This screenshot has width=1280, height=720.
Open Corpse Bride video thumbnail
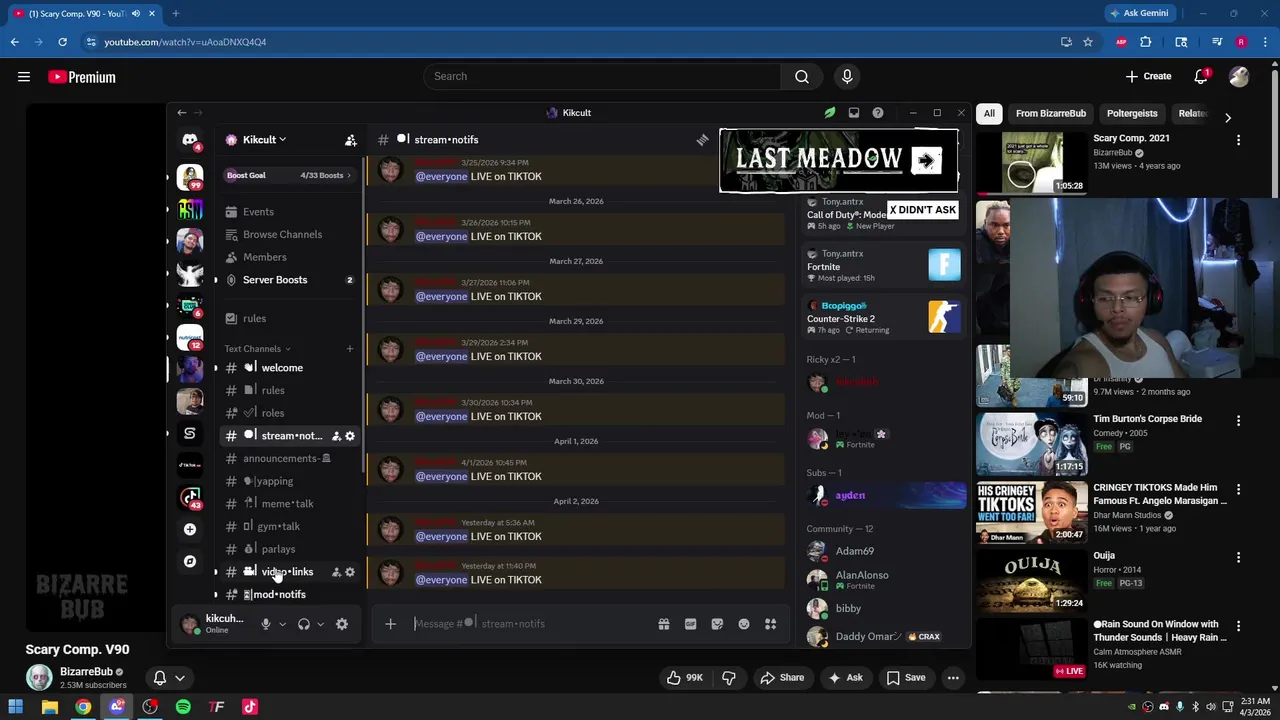click(x=1032, y=444)
